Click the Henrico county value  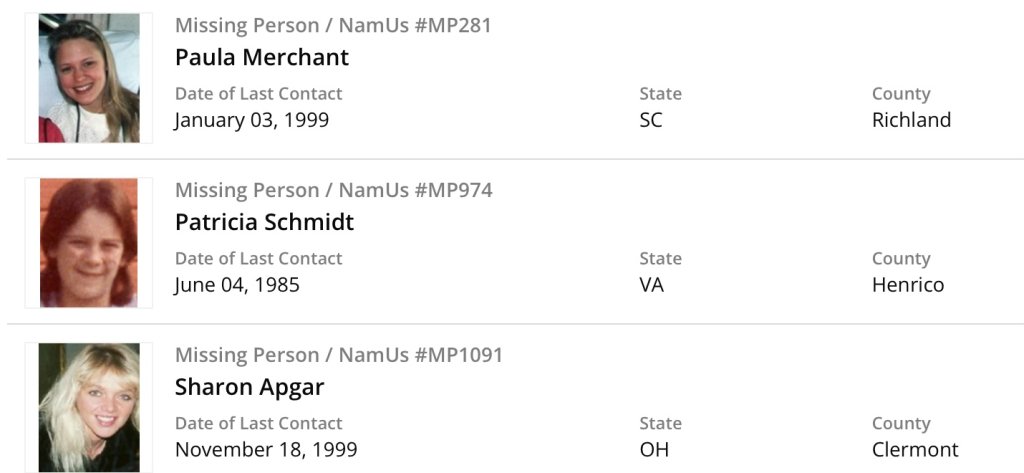point(908,285)
